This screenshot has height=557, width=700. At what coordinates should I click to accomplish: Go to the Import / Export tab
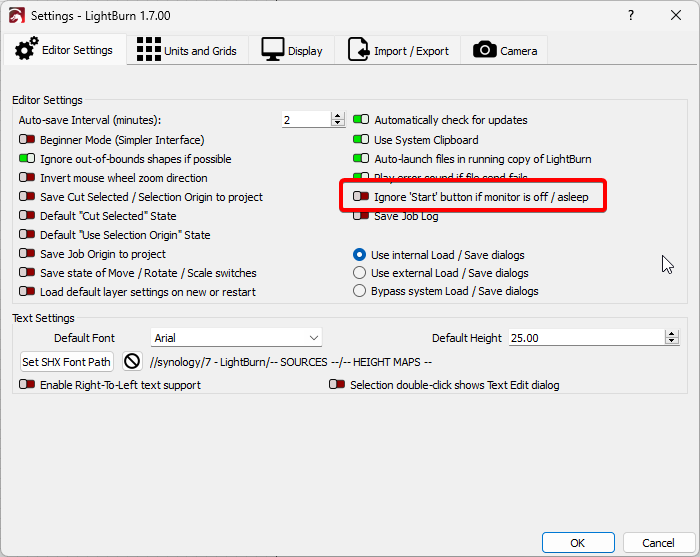(x=398, y=50)
